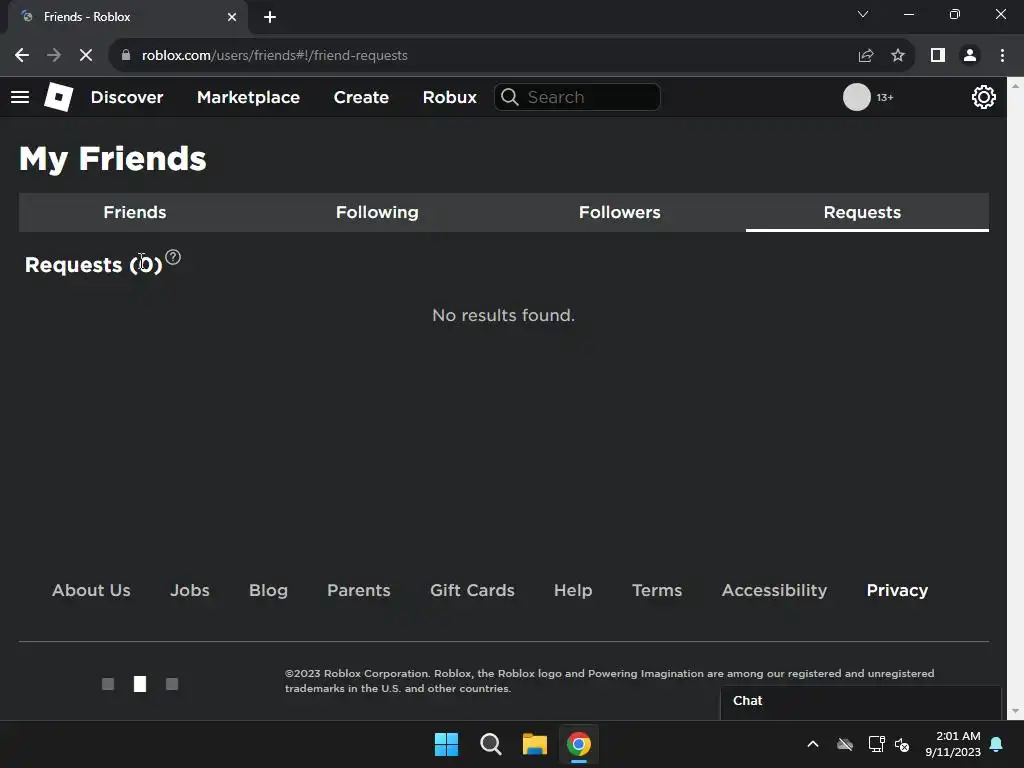Image resolution: width=1024 pixels, height=768 pixels.
Task: Open the Jobs footer link
Action: tap(189, 590)
